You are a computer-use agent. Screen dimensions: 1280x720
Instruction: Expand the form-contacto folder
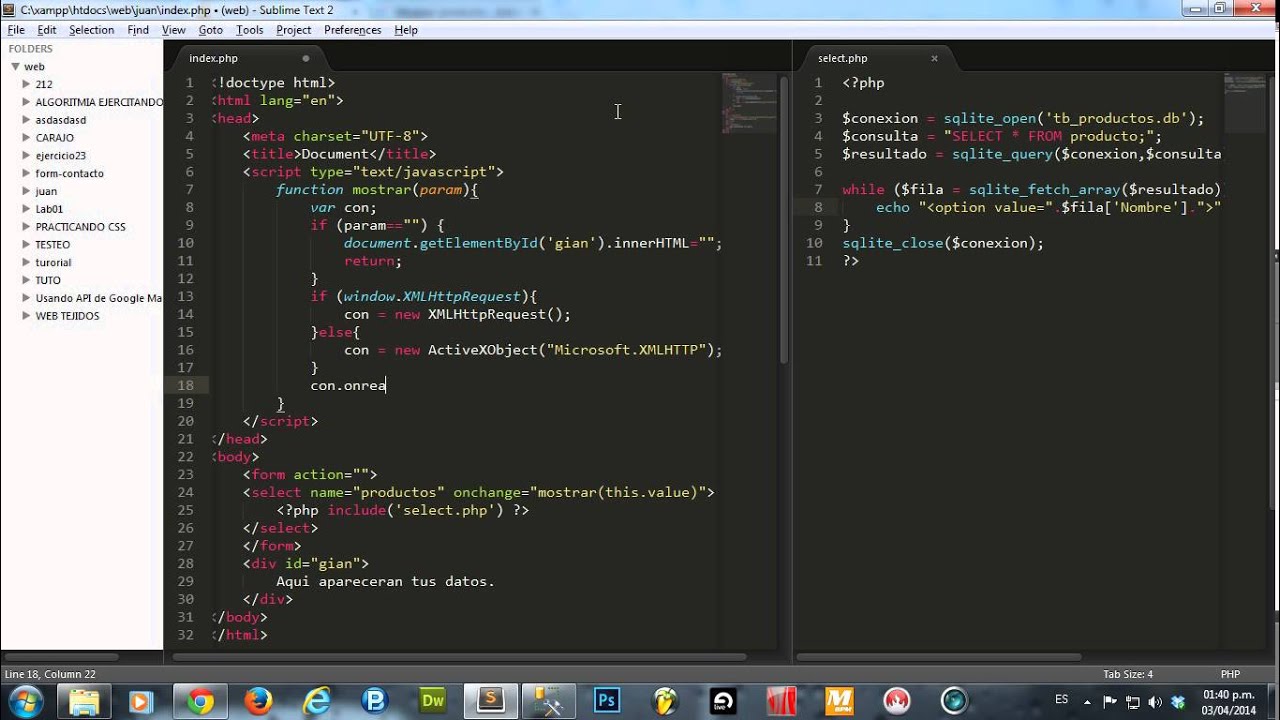coord(27,173)
